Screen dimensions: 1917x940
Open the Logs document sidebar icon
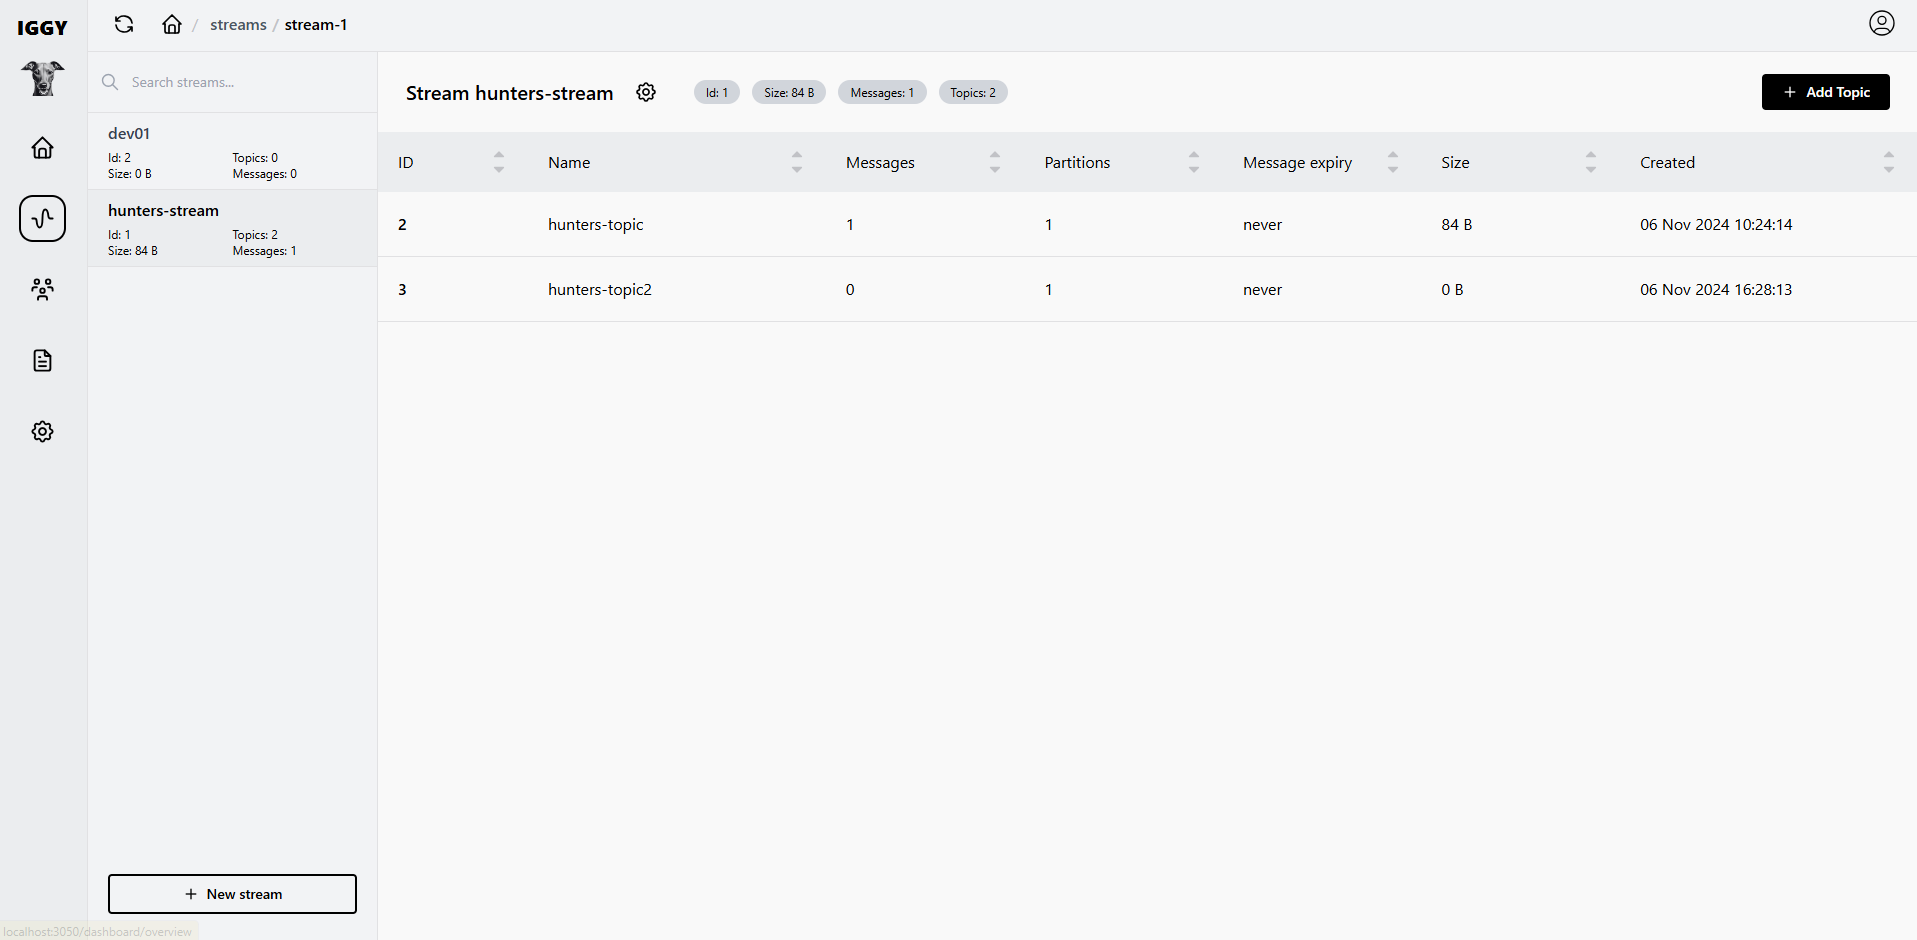coord(42,360)
